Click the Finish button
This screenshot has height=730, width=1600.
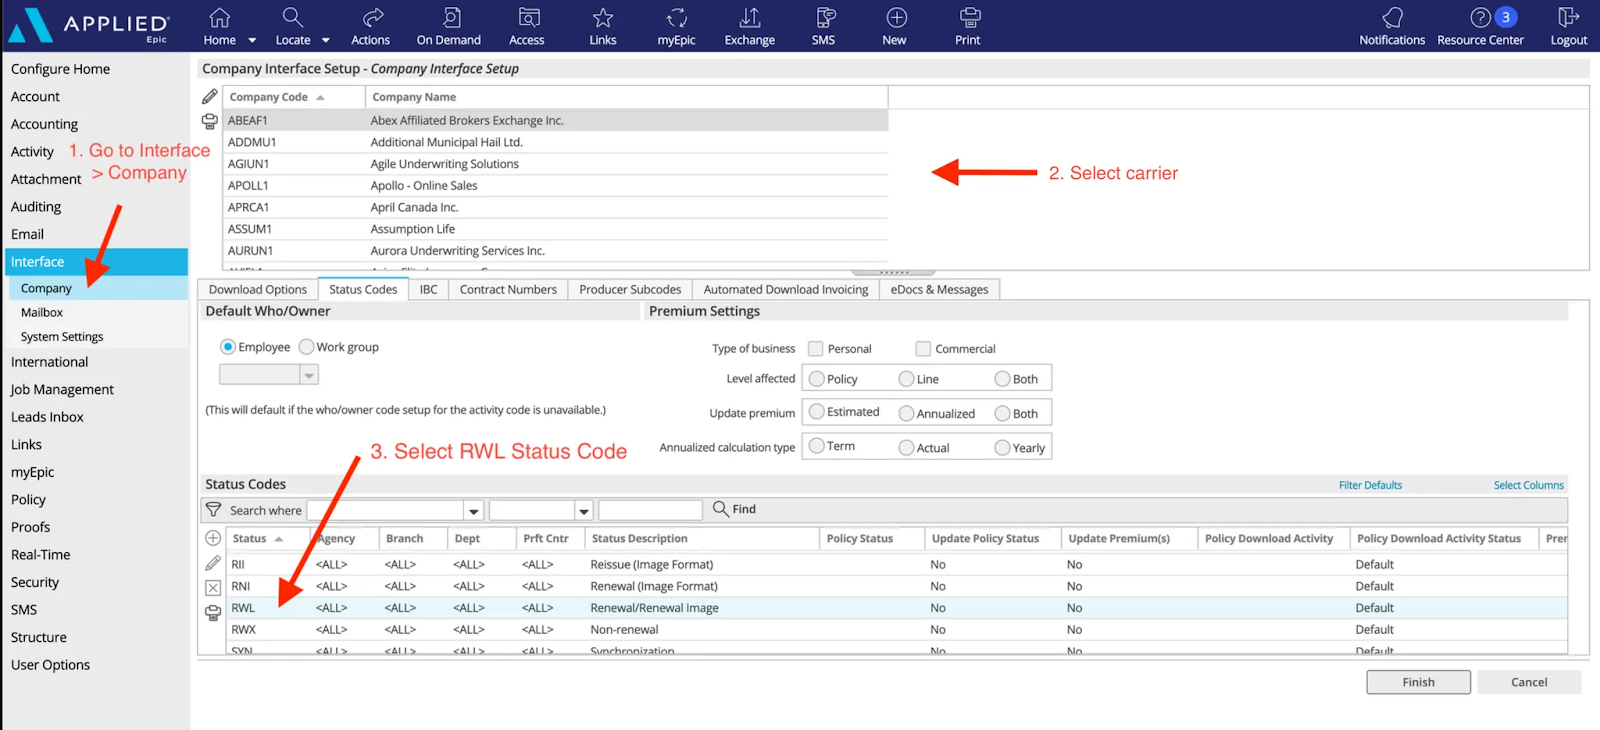coord(1418,682)
